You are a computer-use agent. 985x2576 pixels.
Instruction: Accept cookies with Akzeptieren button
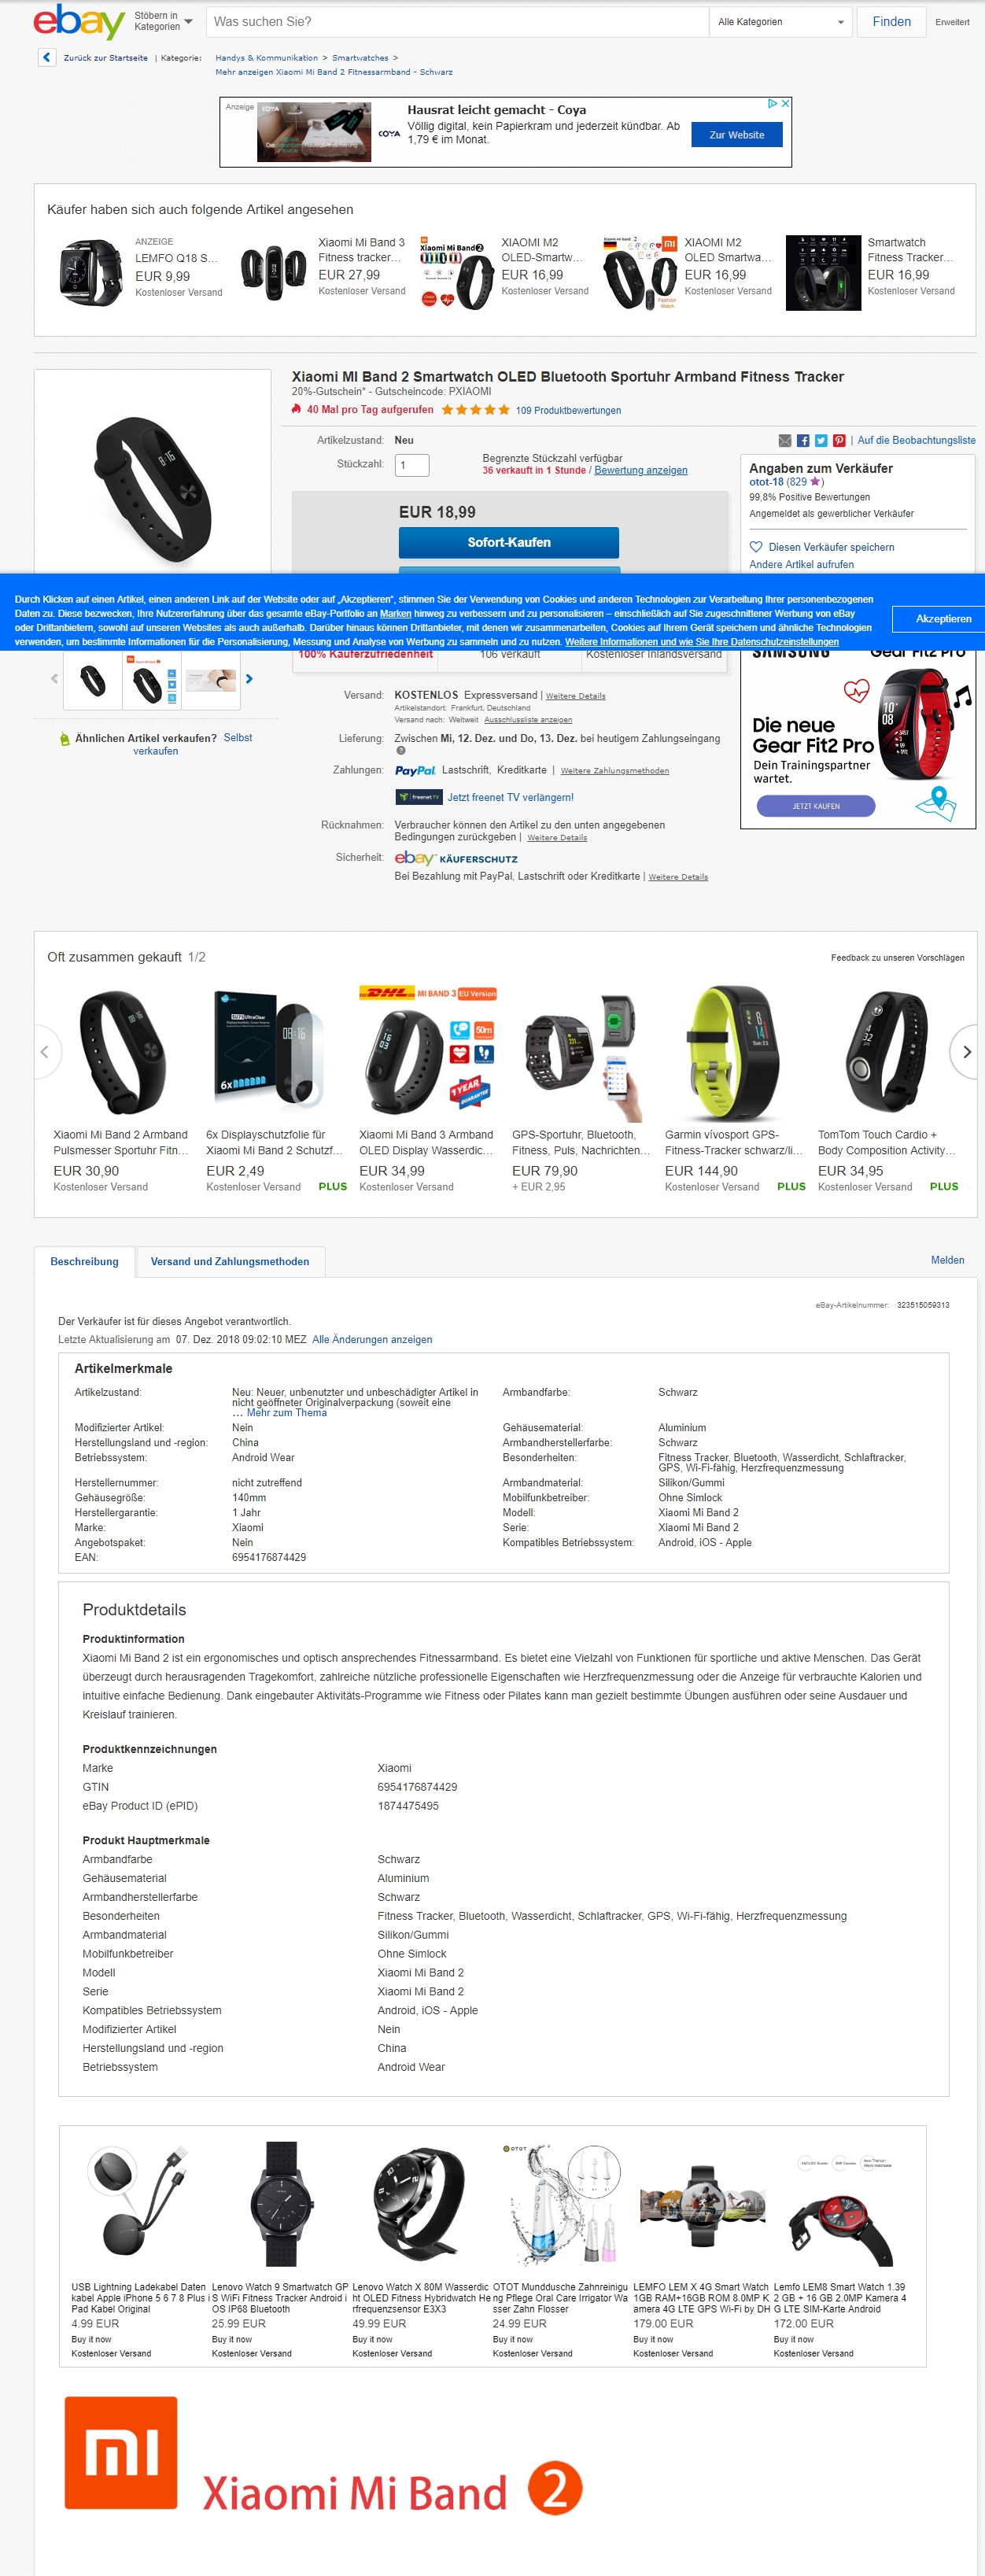coord(942,619)
